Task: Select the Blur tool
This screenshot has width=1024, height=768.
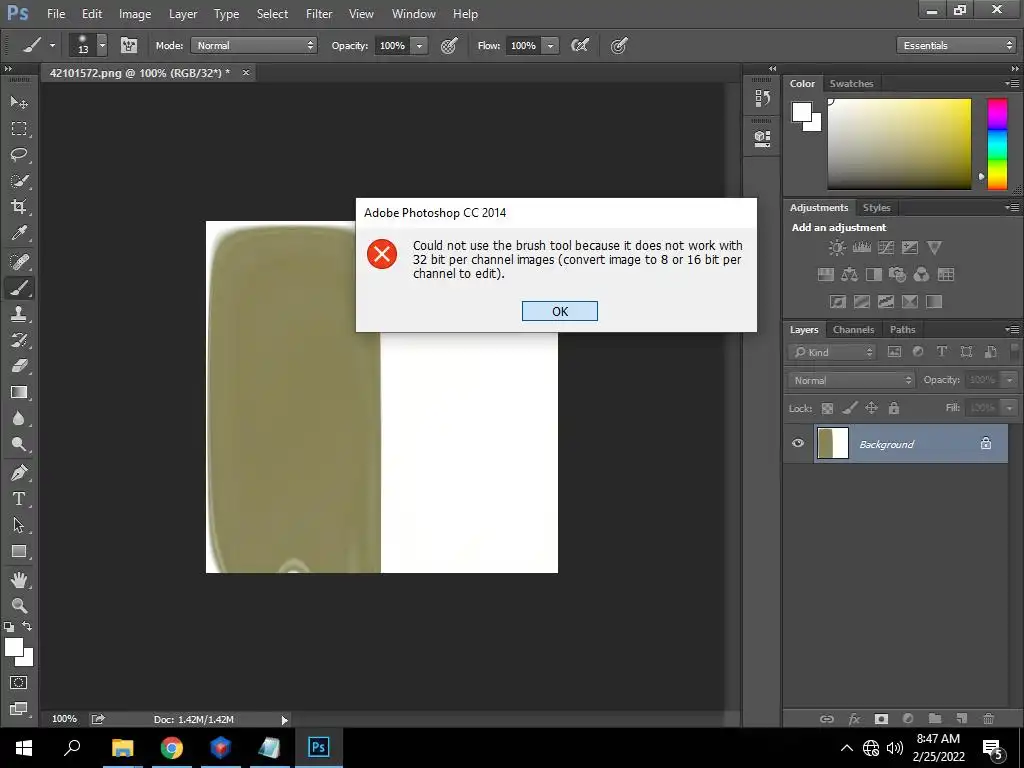Action: 19,419
